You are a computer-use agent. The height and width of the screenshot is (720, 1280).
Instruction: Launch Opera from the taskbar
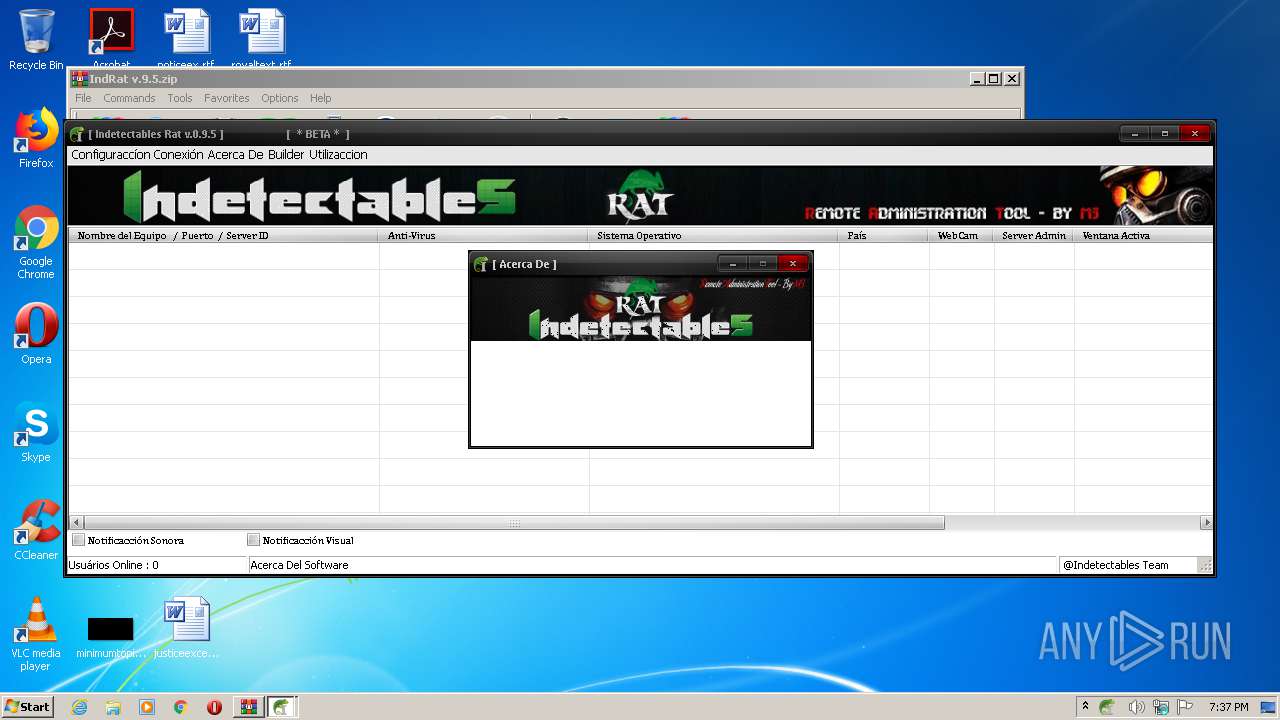coord(214,707)
